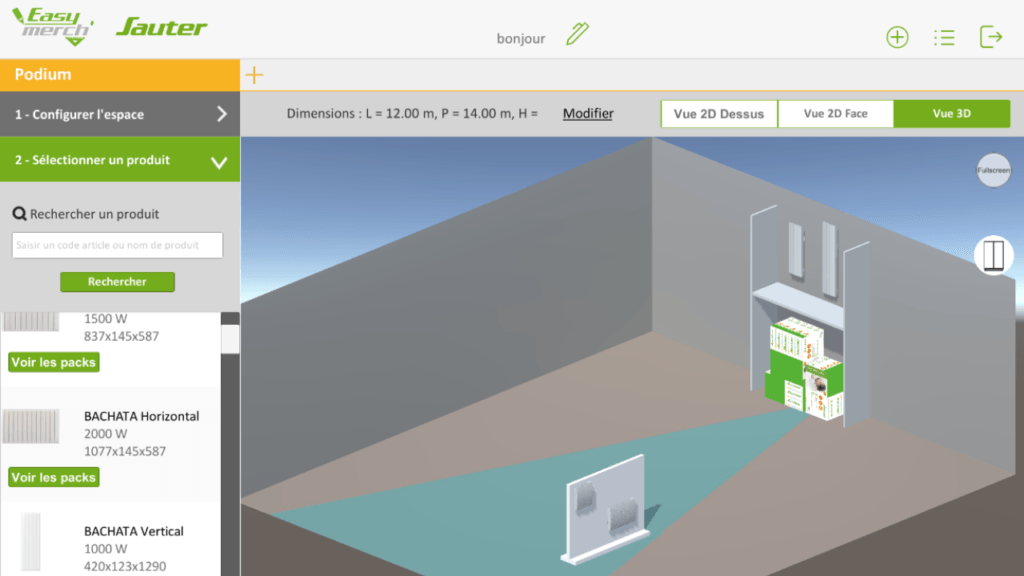The width and height of the screenshot is (1024, 576).
Task: Click the circled plus icon in header
Action: pyautogui.click(x=897, y=37)
